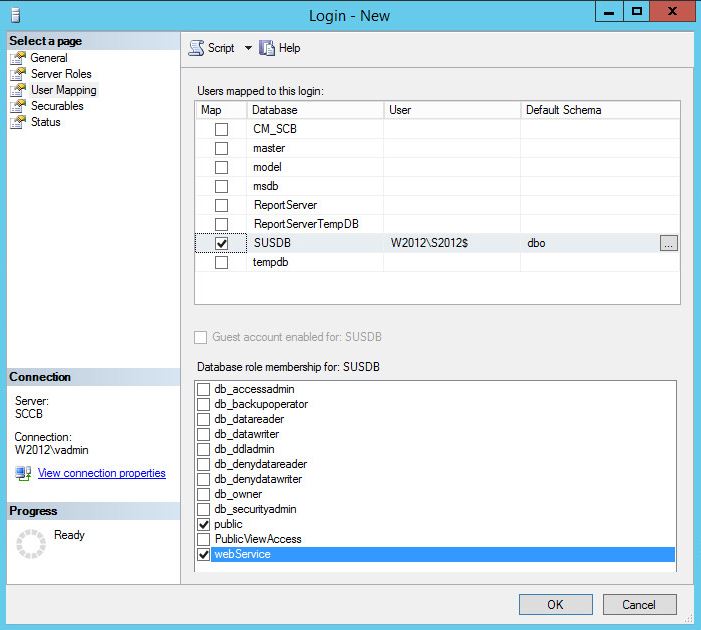Image resolution: width=701 pixels, height=630 pixels.
Task: Uncheck the SUSDB map checkbox
Action: coord(221,243)
